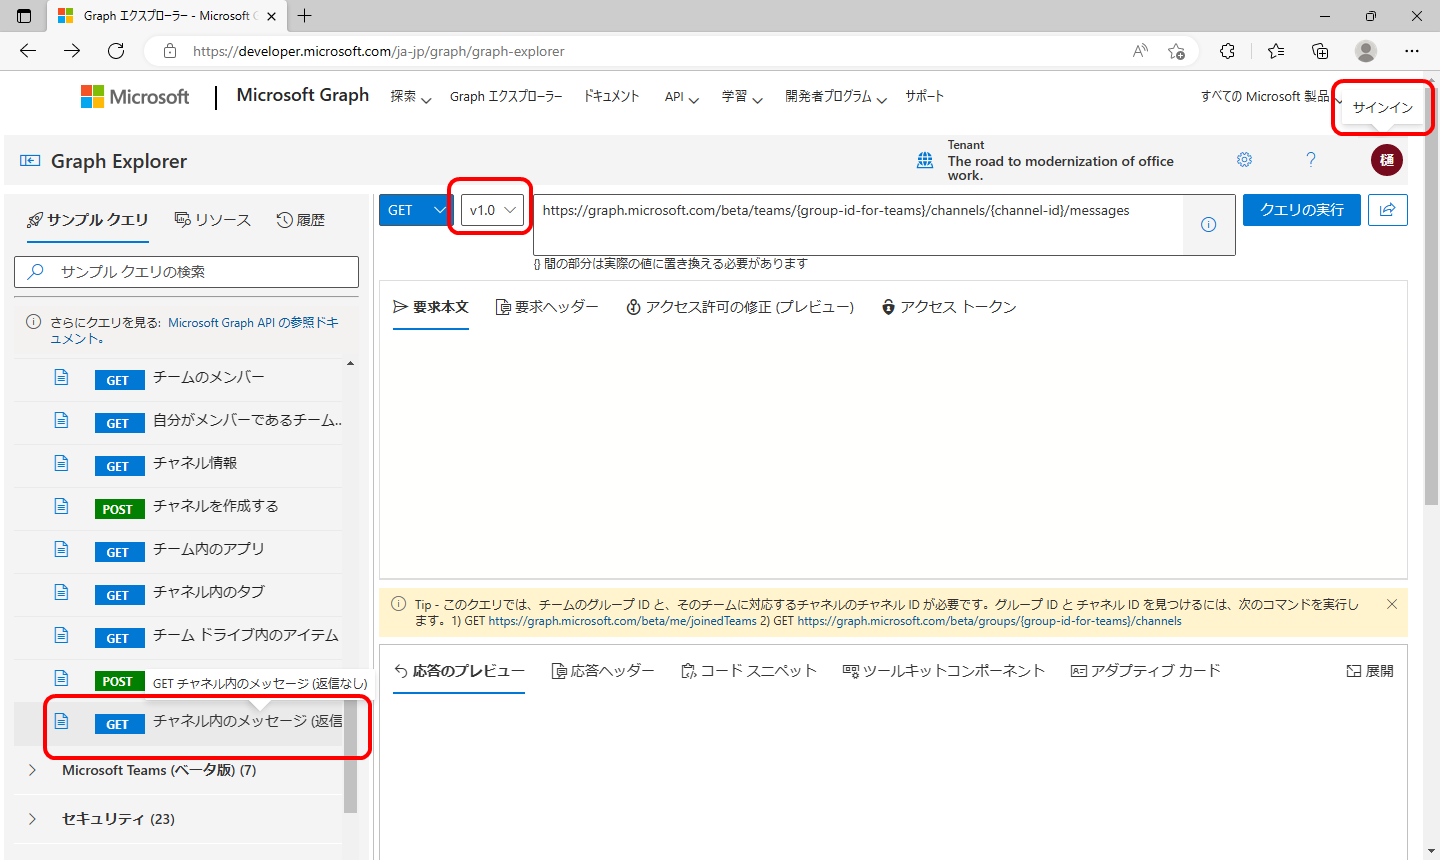Expand すべての Microsoft 製品 menu
Screen dimensions: 1440x860
pos(1271,97)
